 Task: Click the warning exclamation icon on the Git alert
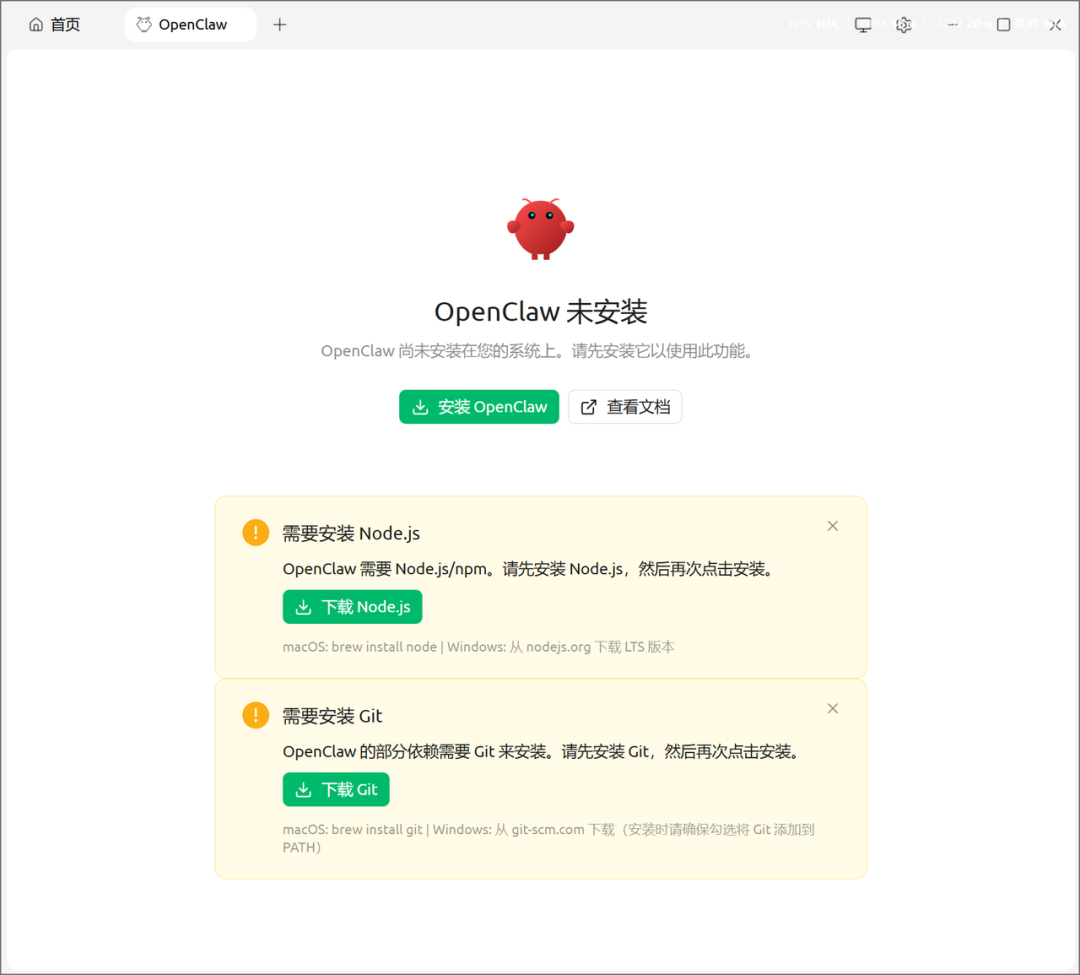pyautogui.click(x=255, y=715)
